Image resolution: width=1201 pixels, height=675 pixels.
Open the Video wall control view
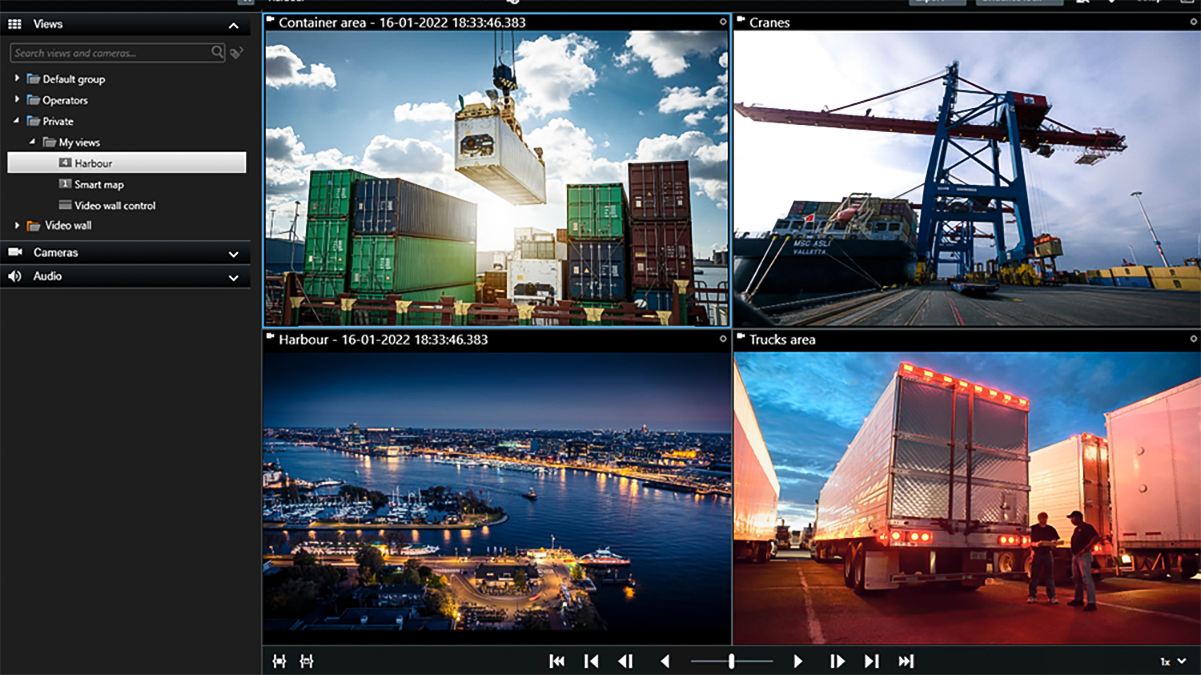point(115,205)
